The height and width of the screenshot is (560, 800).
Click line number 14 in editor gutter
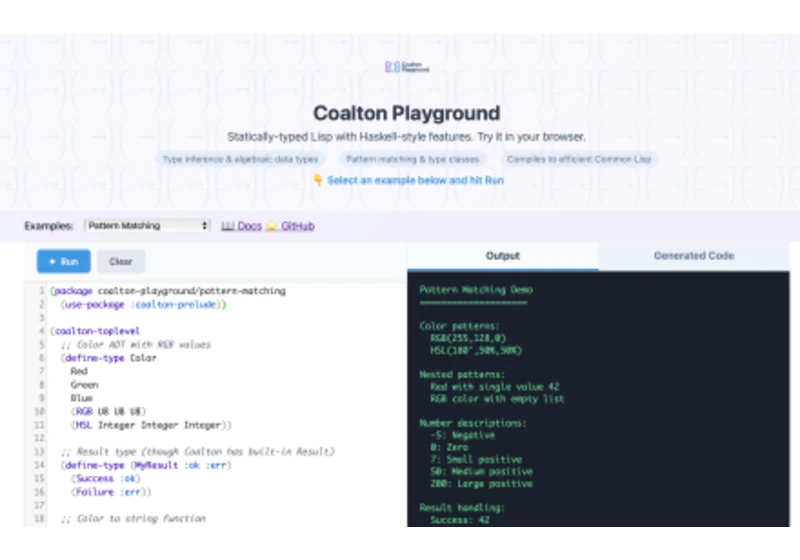point(39,465)
